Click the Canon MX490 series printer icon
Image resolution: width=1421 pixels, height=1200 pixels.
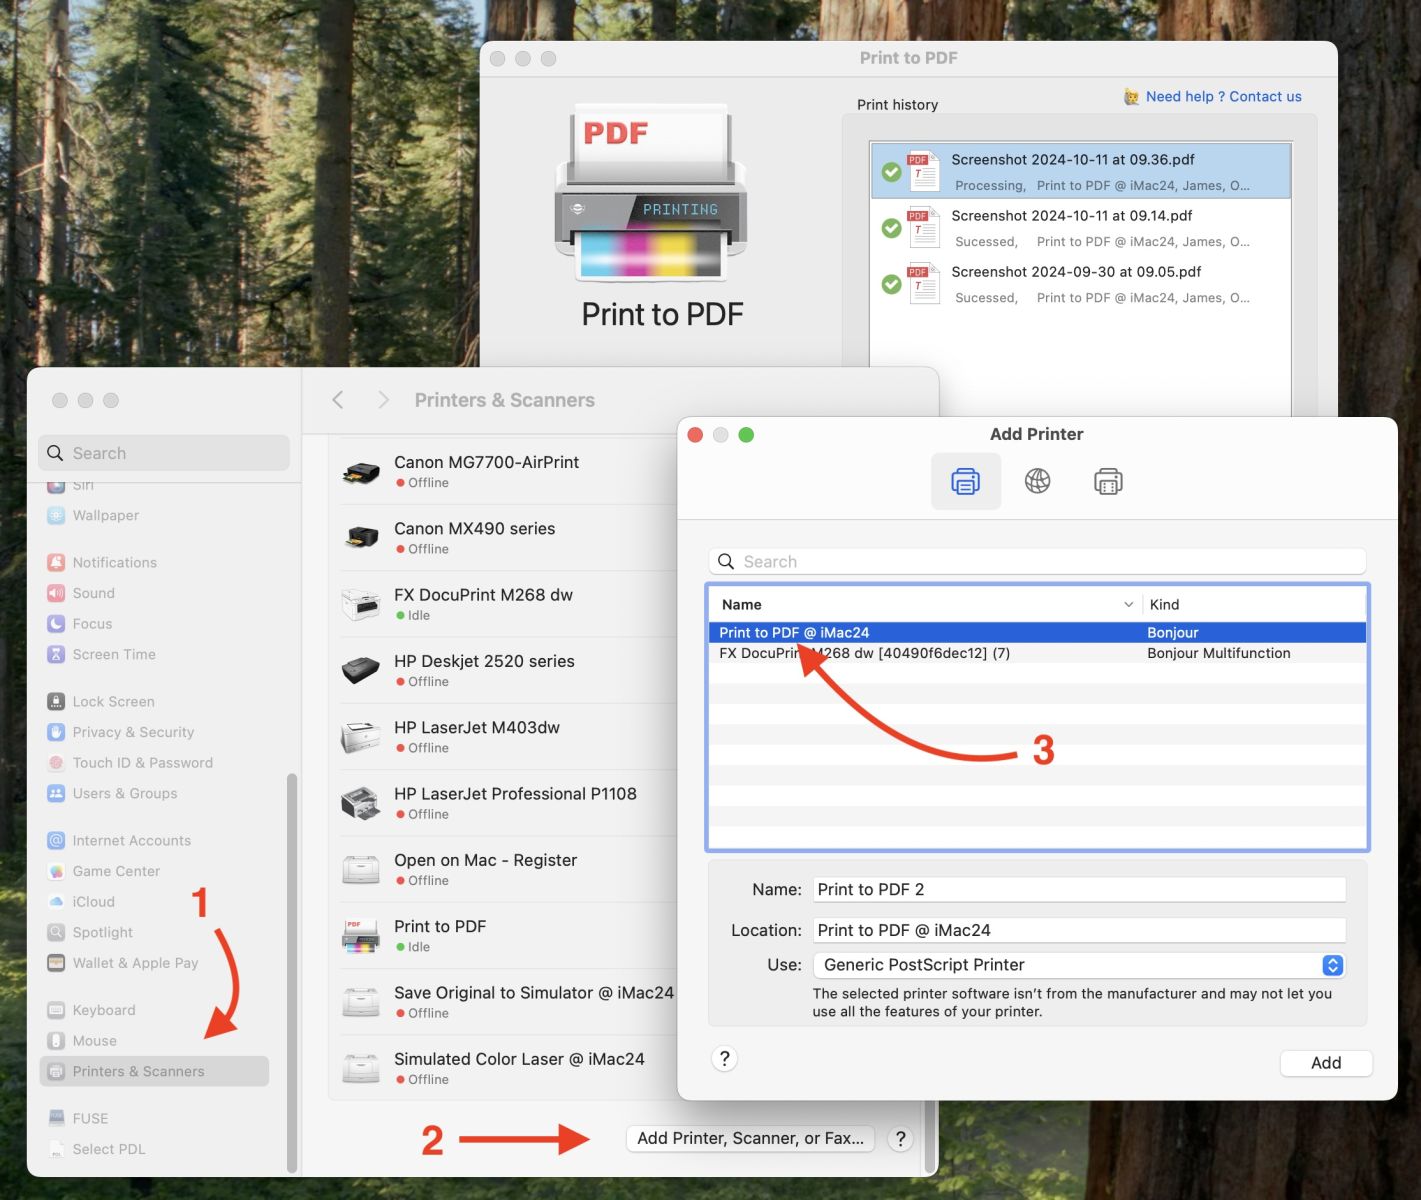click(x=361, y=538)
